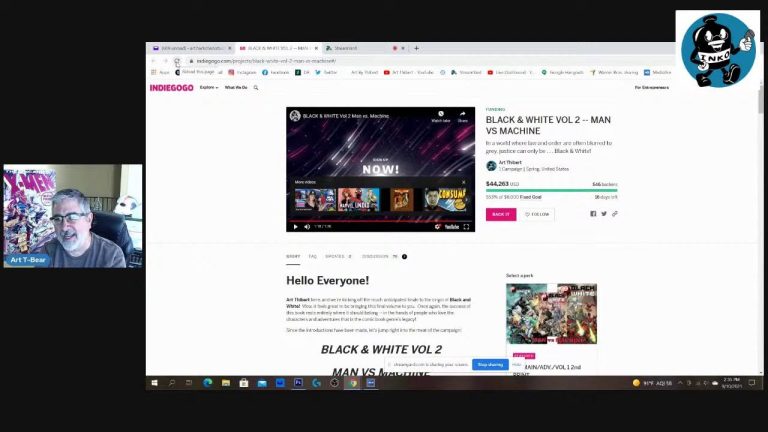768x432 pixels.
Task: Switch to the FAQ tab
Action: (312, 256)
